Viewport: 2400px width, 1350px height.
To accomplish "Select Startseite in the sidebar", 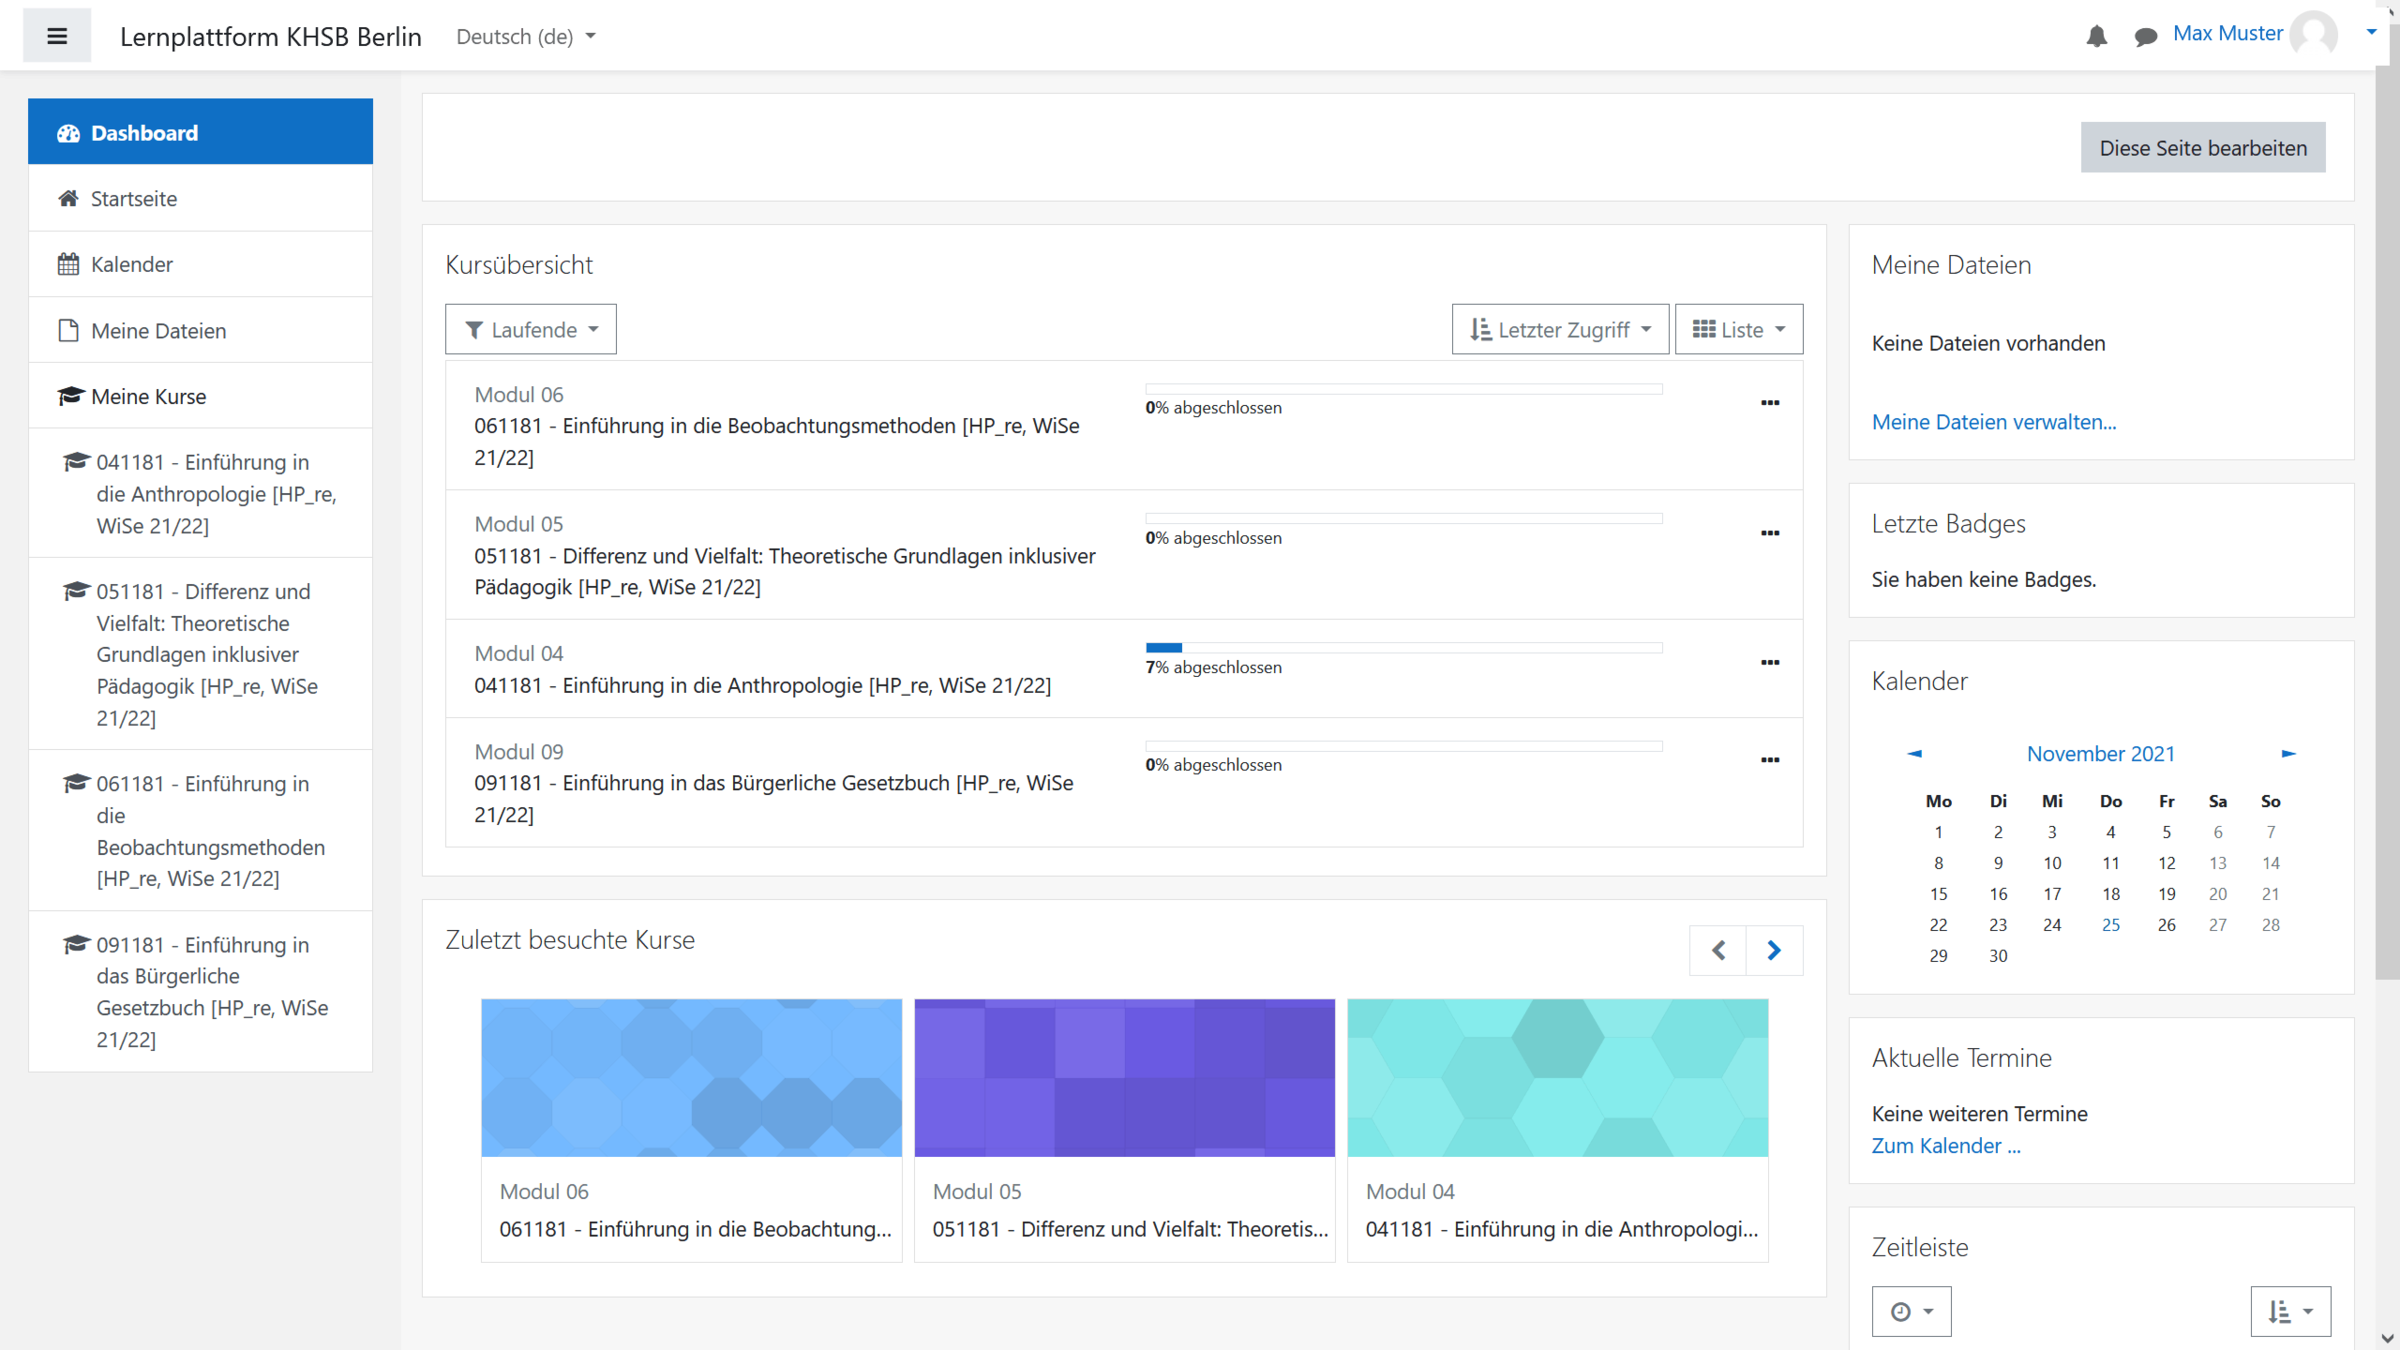I will [133, 198].
